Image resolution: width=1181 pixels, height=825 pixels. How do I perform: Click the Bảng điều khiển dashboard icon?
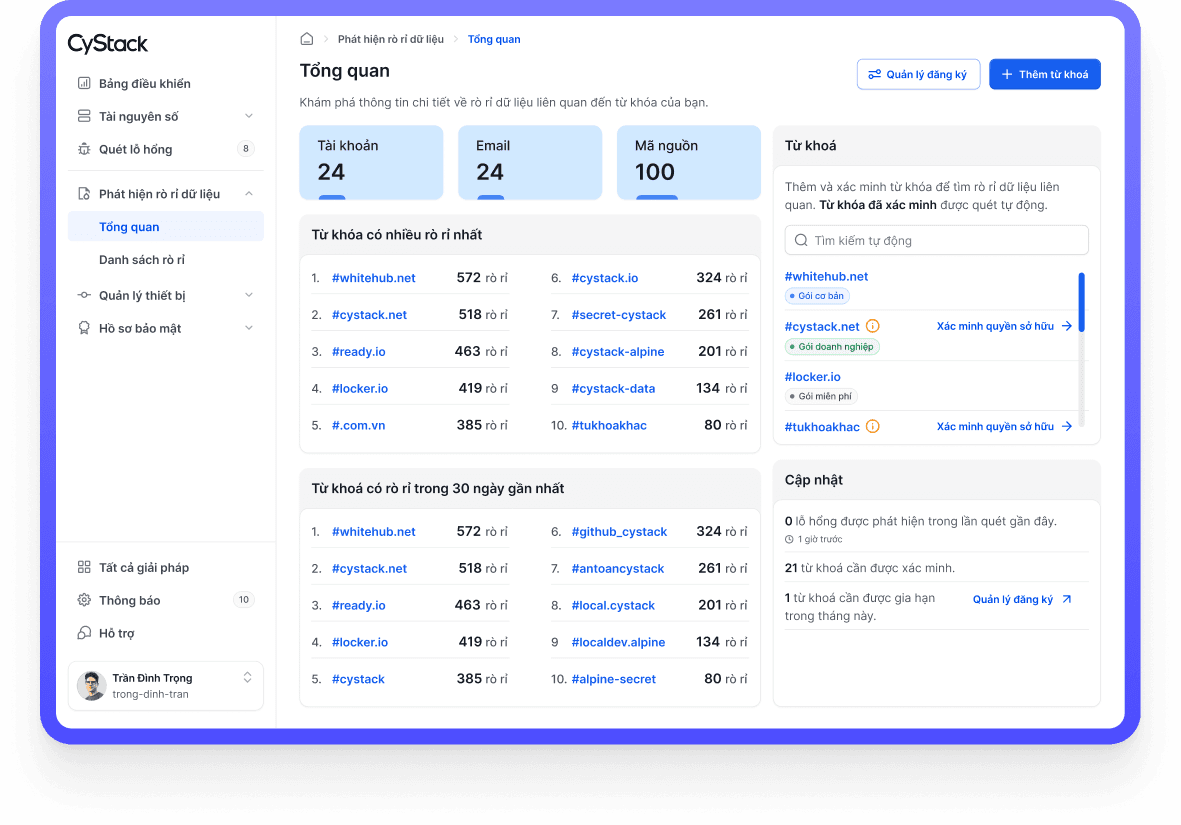[84, 83]
